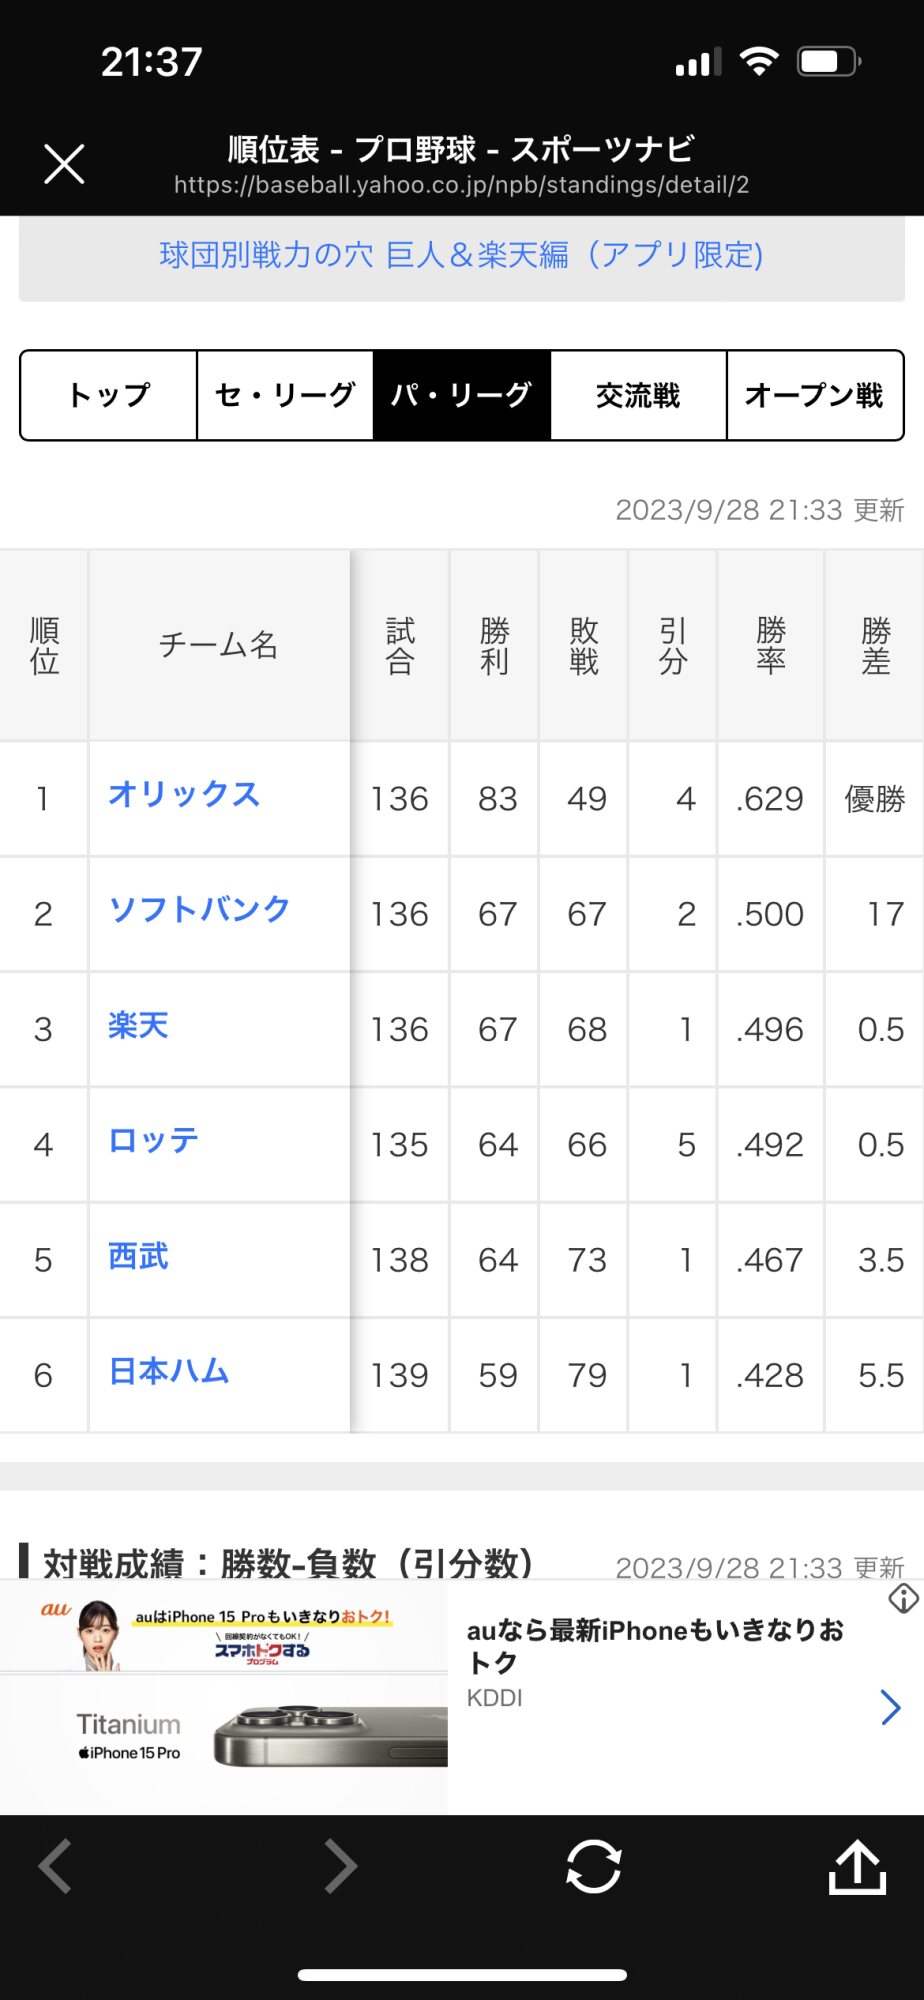924x2000 pixels.
Task: Close the in-app browser with X
Action: click(65, 164)
